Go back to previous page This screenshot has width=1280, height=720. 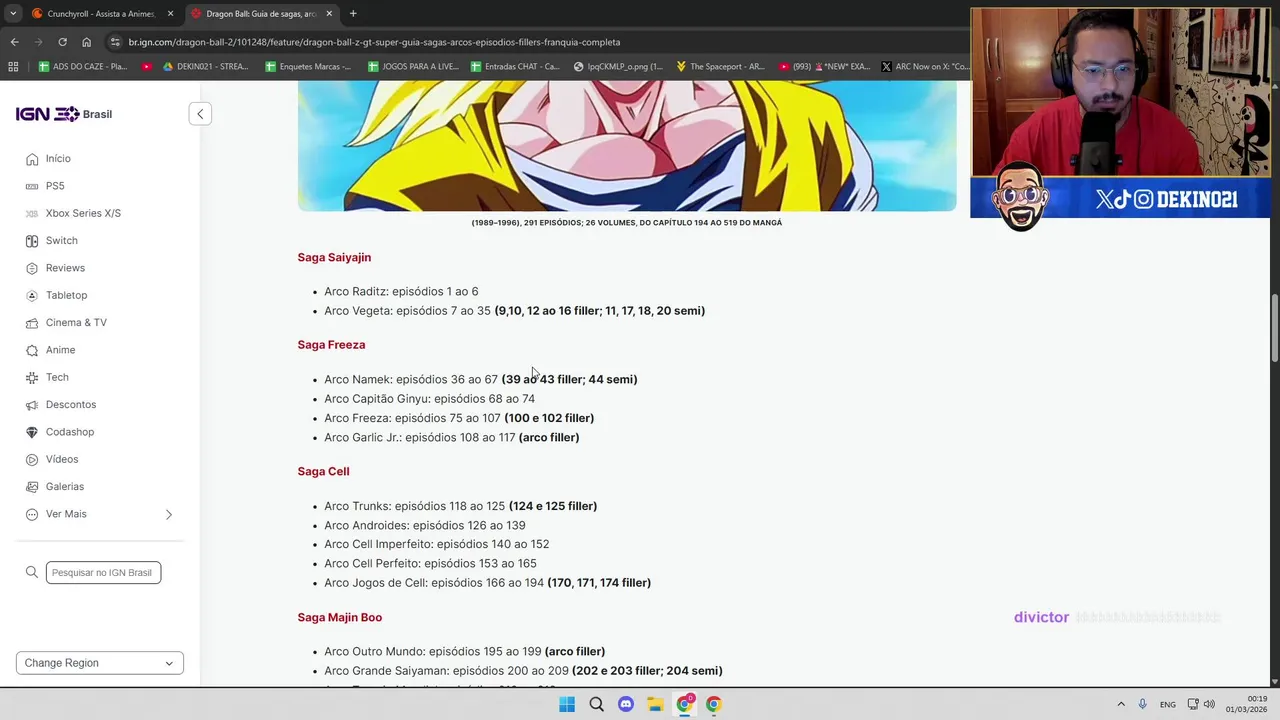[x=14, y=42]
